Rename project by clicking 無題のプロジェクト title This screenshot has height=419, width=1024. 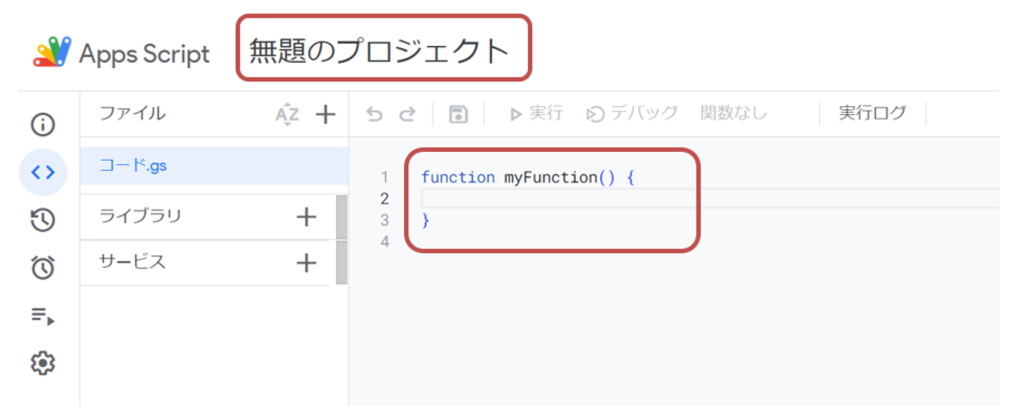pos(380,52)
